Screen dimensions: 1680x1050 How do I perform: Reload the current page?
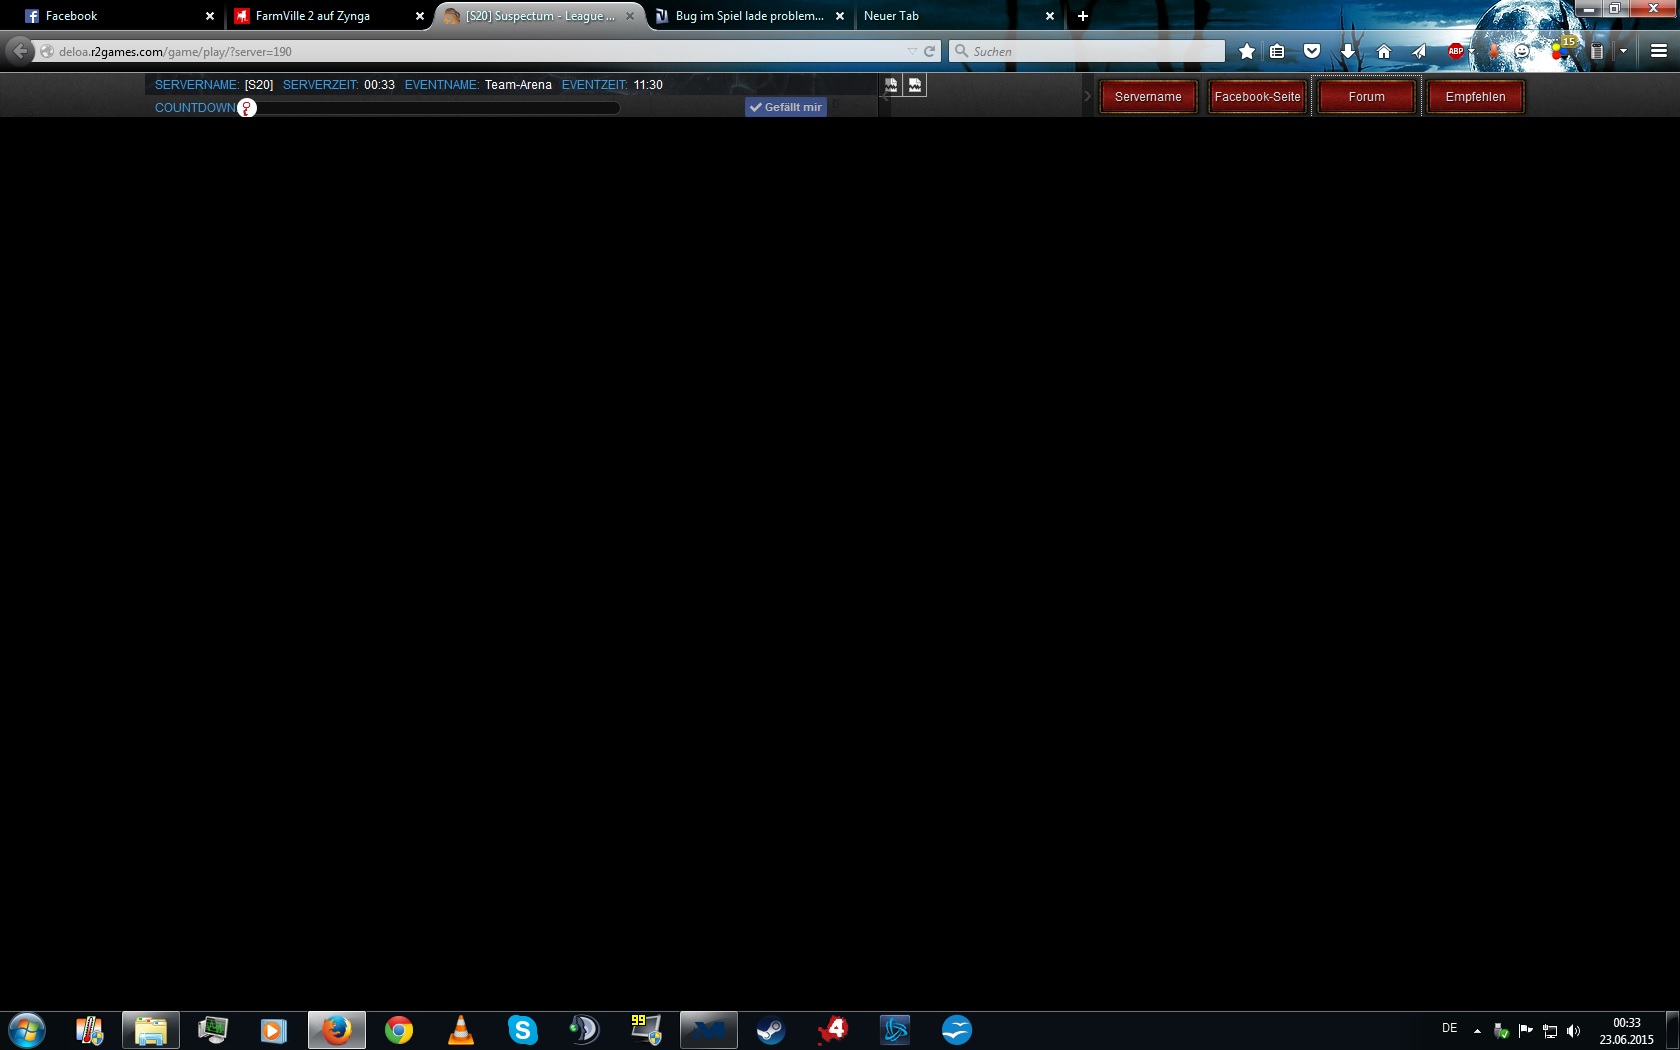coord(929,51)
